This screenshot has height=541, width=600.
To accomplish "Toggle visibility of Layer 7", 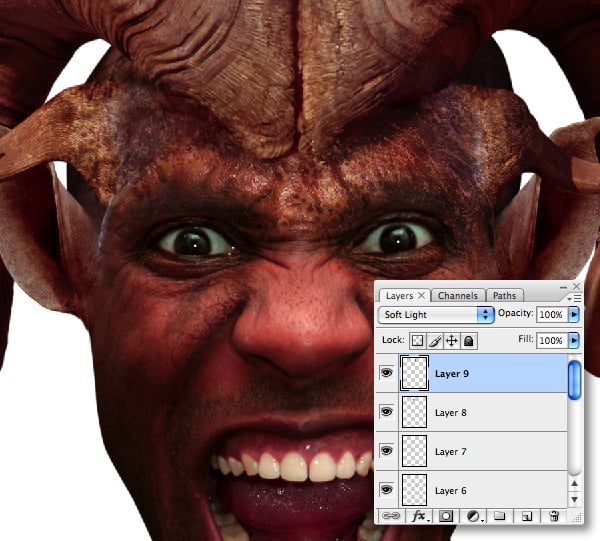I will (387, 452).
